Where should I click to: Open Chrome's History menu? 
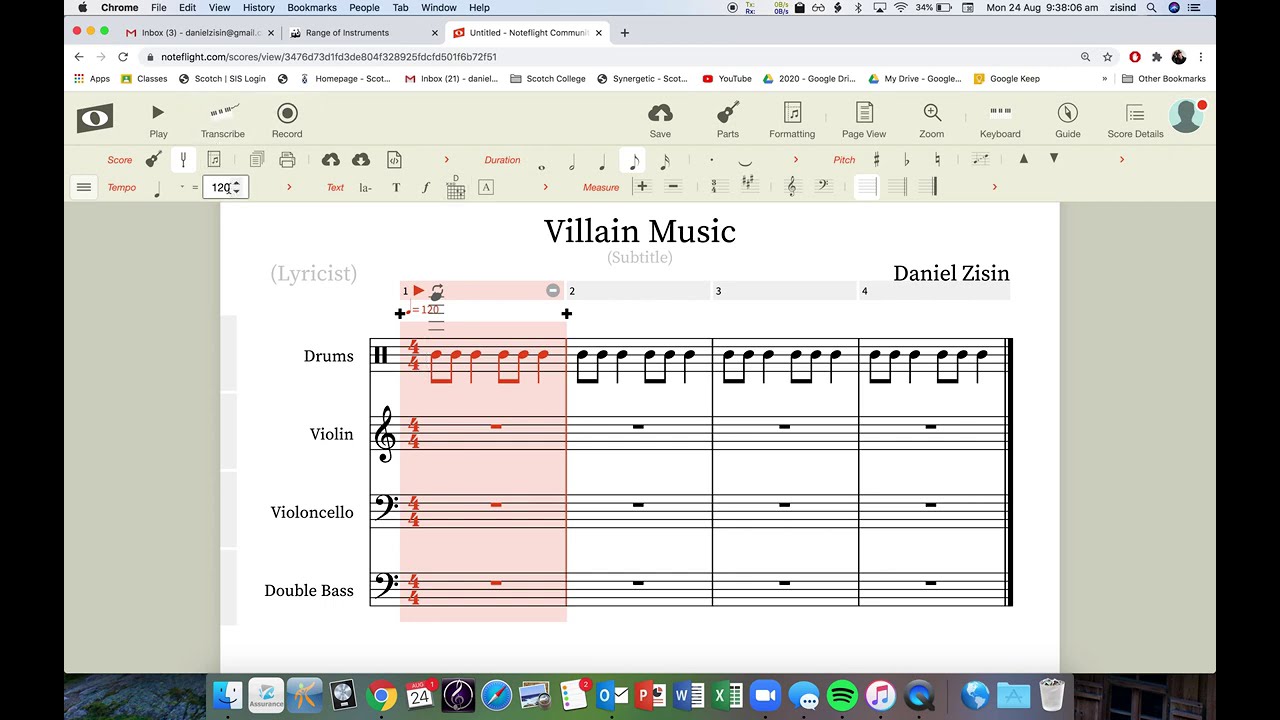coord(258,7)
